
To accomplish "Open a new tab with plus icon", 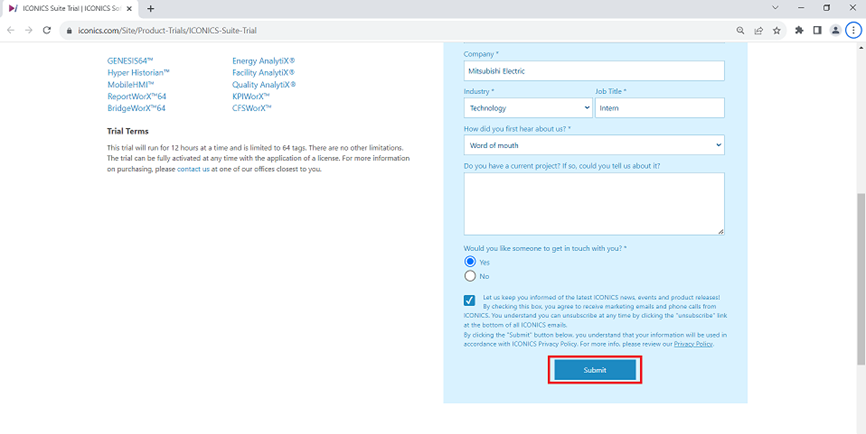I will click(x=151, y=8).
